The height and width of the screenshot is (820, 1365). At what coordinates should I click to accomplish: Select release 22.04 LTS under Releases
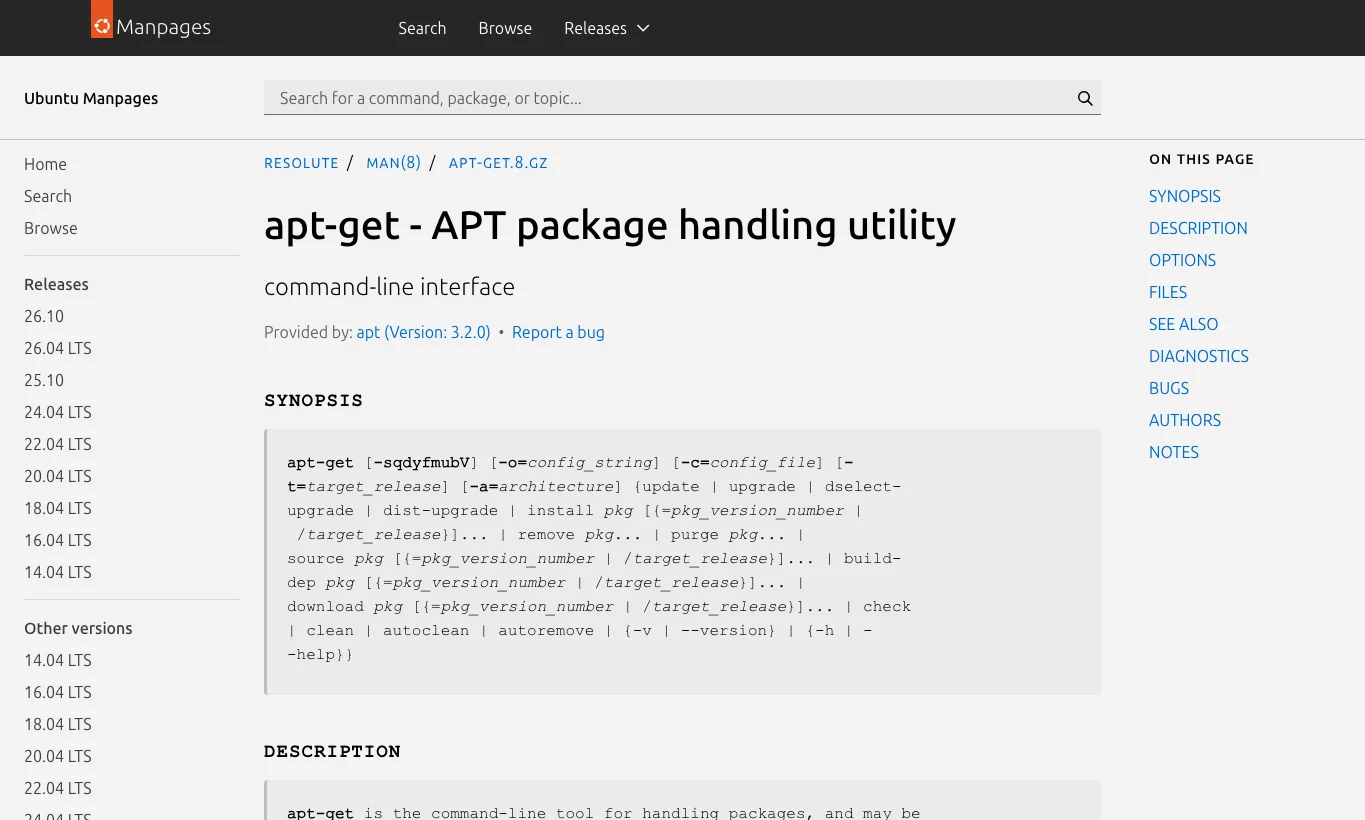coord(58,444)
